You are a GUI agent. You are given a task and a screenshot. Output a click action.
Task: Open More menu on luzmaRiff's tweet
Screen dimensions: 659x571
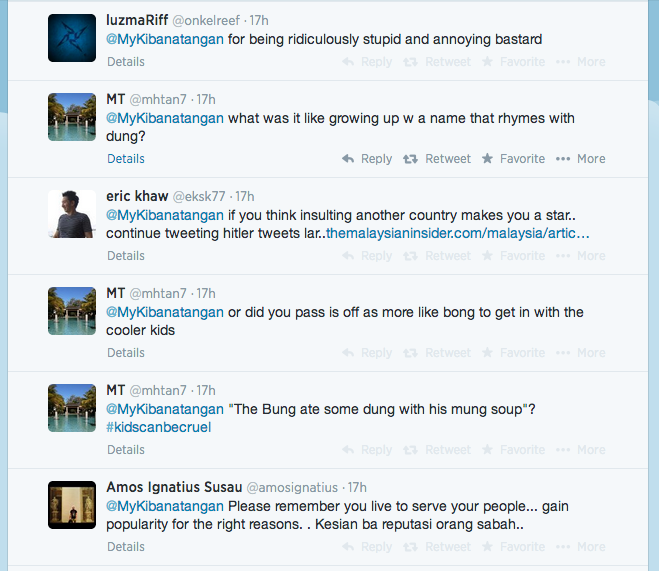point(581,62)
